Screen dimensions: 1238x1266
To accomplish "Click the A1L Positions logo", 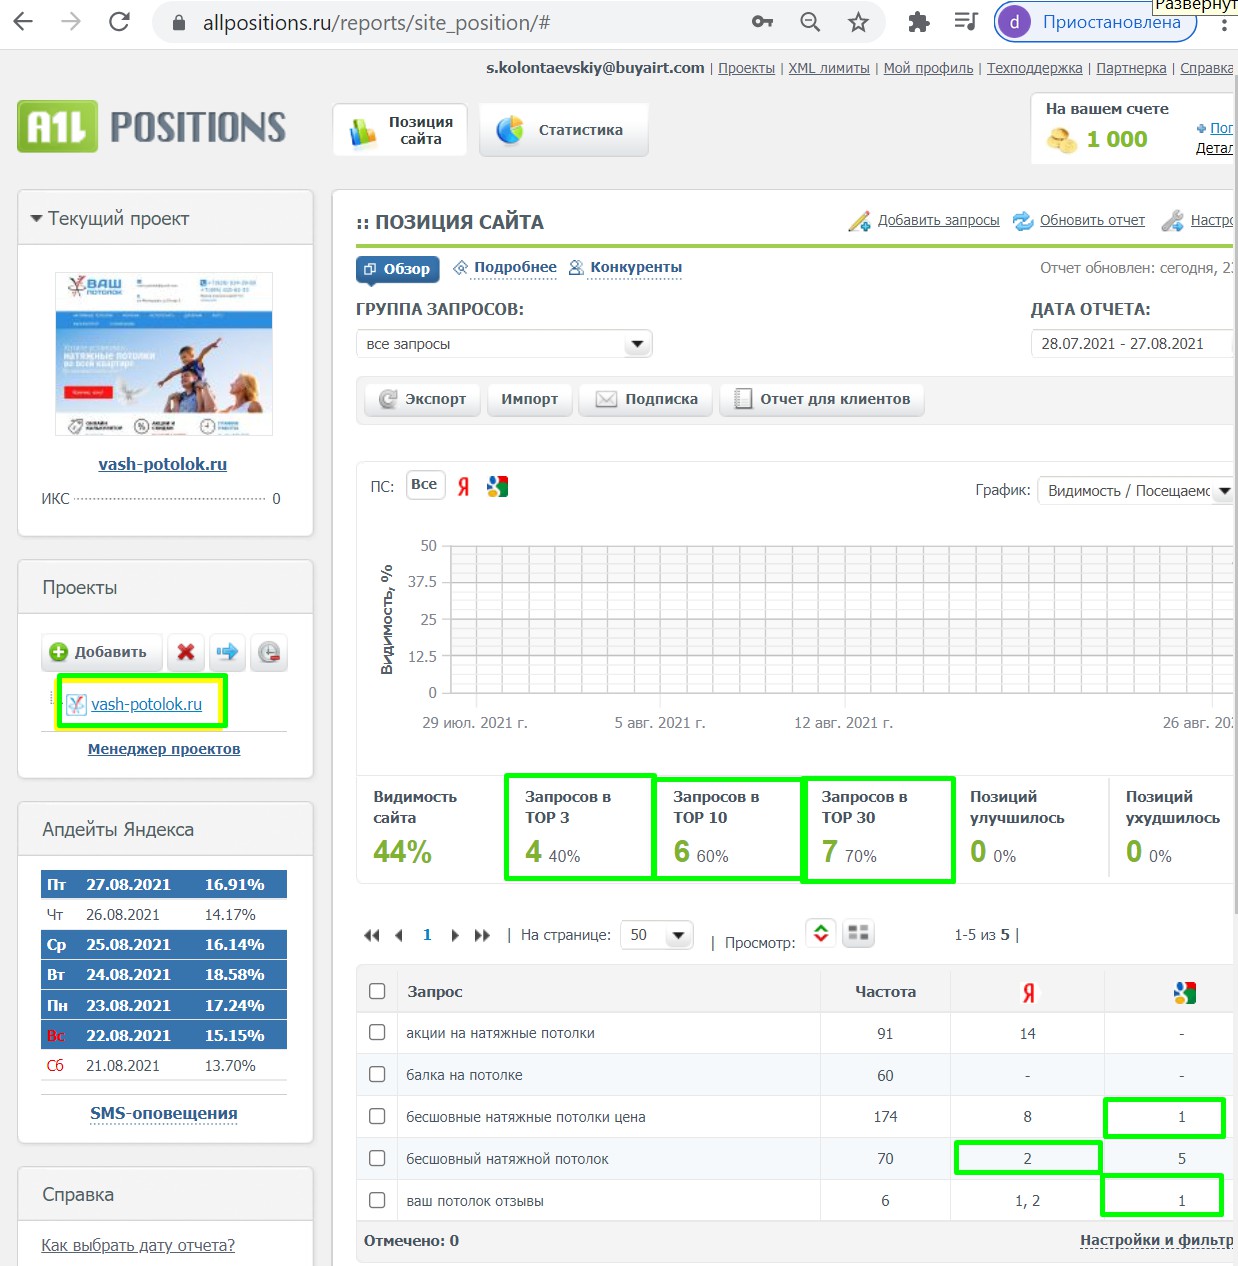I will click(x=152, y=127).
